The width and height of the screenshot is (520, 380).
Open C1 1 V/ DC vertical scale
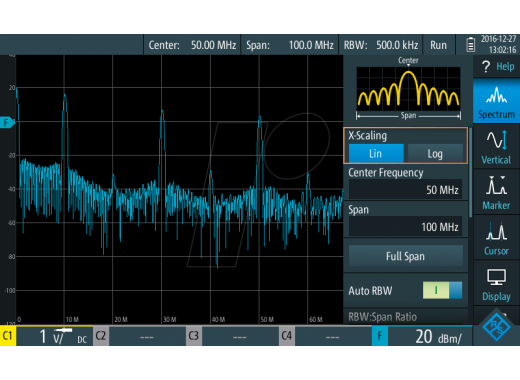click(x=54, y=336)
